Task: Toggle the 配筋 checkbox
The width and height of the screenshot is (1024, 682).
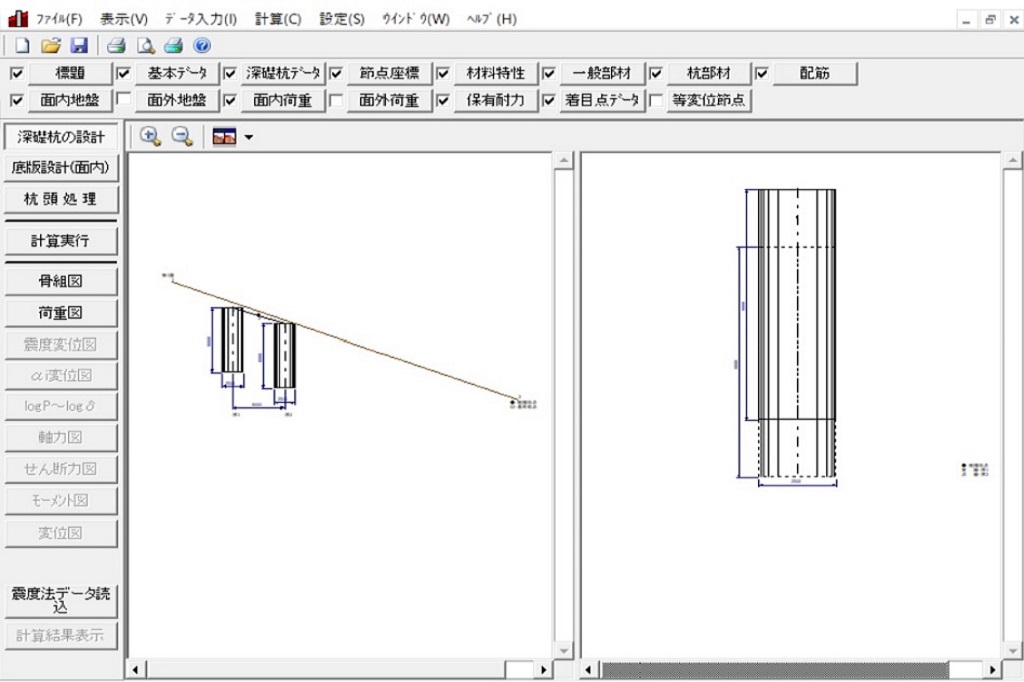Action: tap(762, 73)
